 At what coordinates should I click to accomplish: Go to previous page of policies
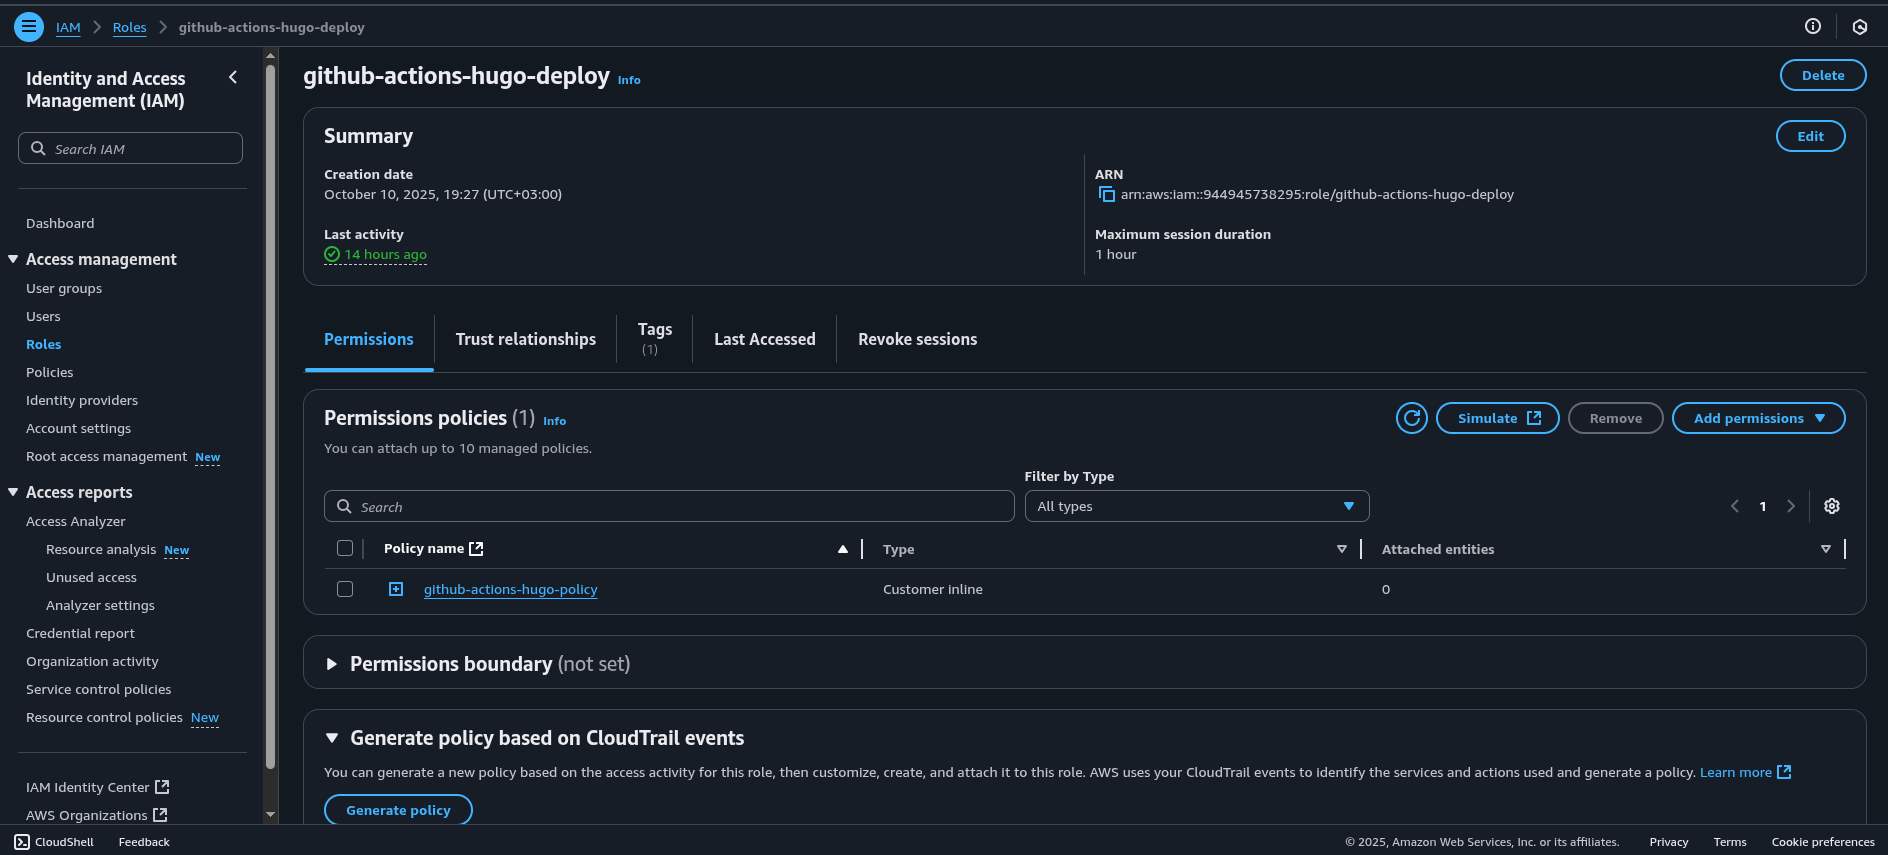pyautogui.click(x=1735, y=506)
